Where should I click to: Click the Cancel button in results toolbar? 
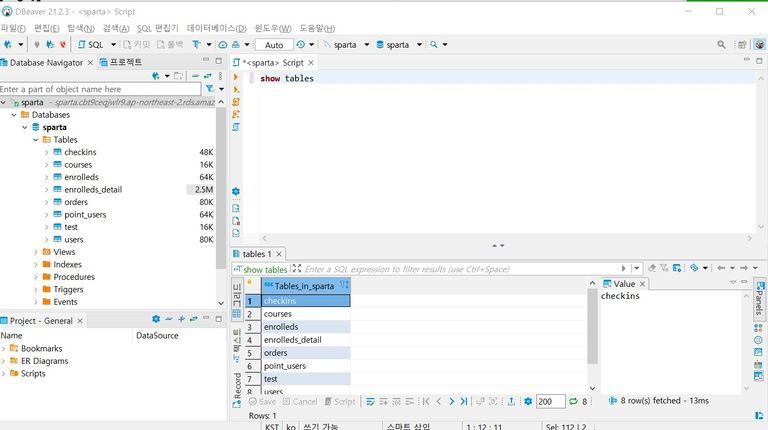click(300, 402)
